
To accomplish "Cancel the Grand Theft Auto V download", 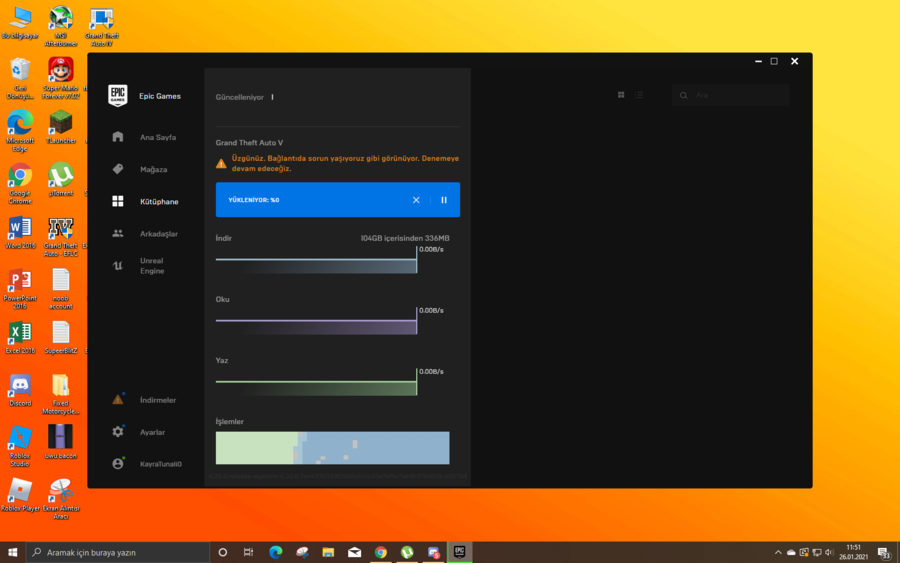I will click(416, 200).
